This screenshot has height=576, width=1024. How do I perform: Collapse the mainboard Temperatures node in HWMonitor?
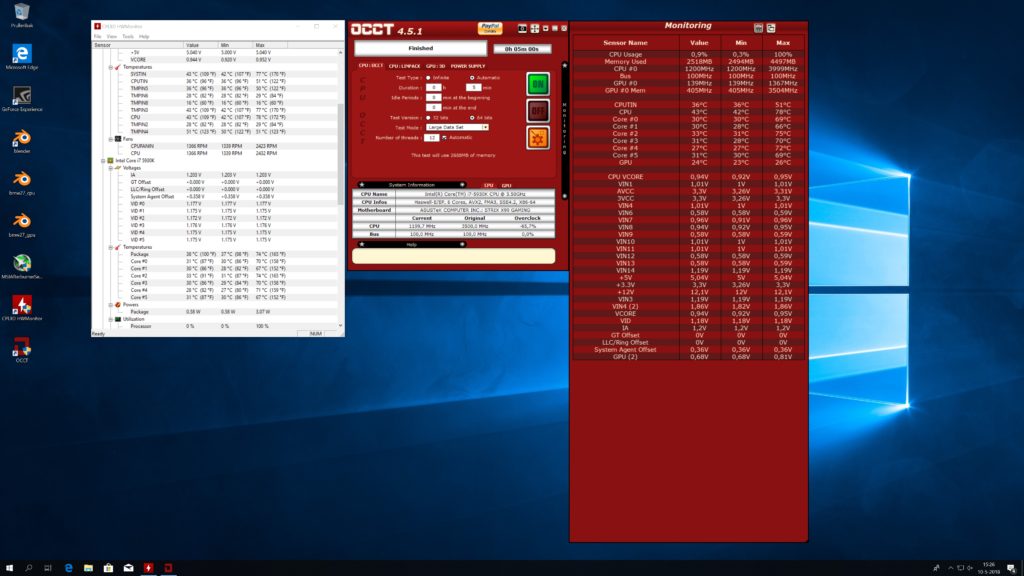click(x=110, y=67)
